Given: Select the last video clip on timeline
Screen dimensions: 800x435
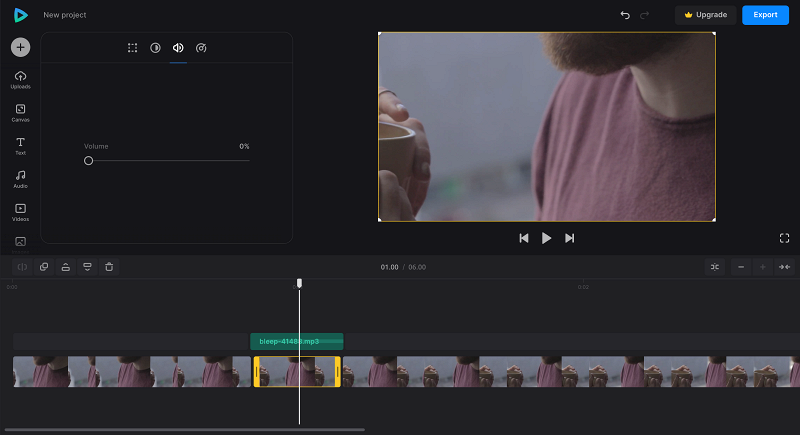Looking at the screenshot, I should click(x=571, y=371).
